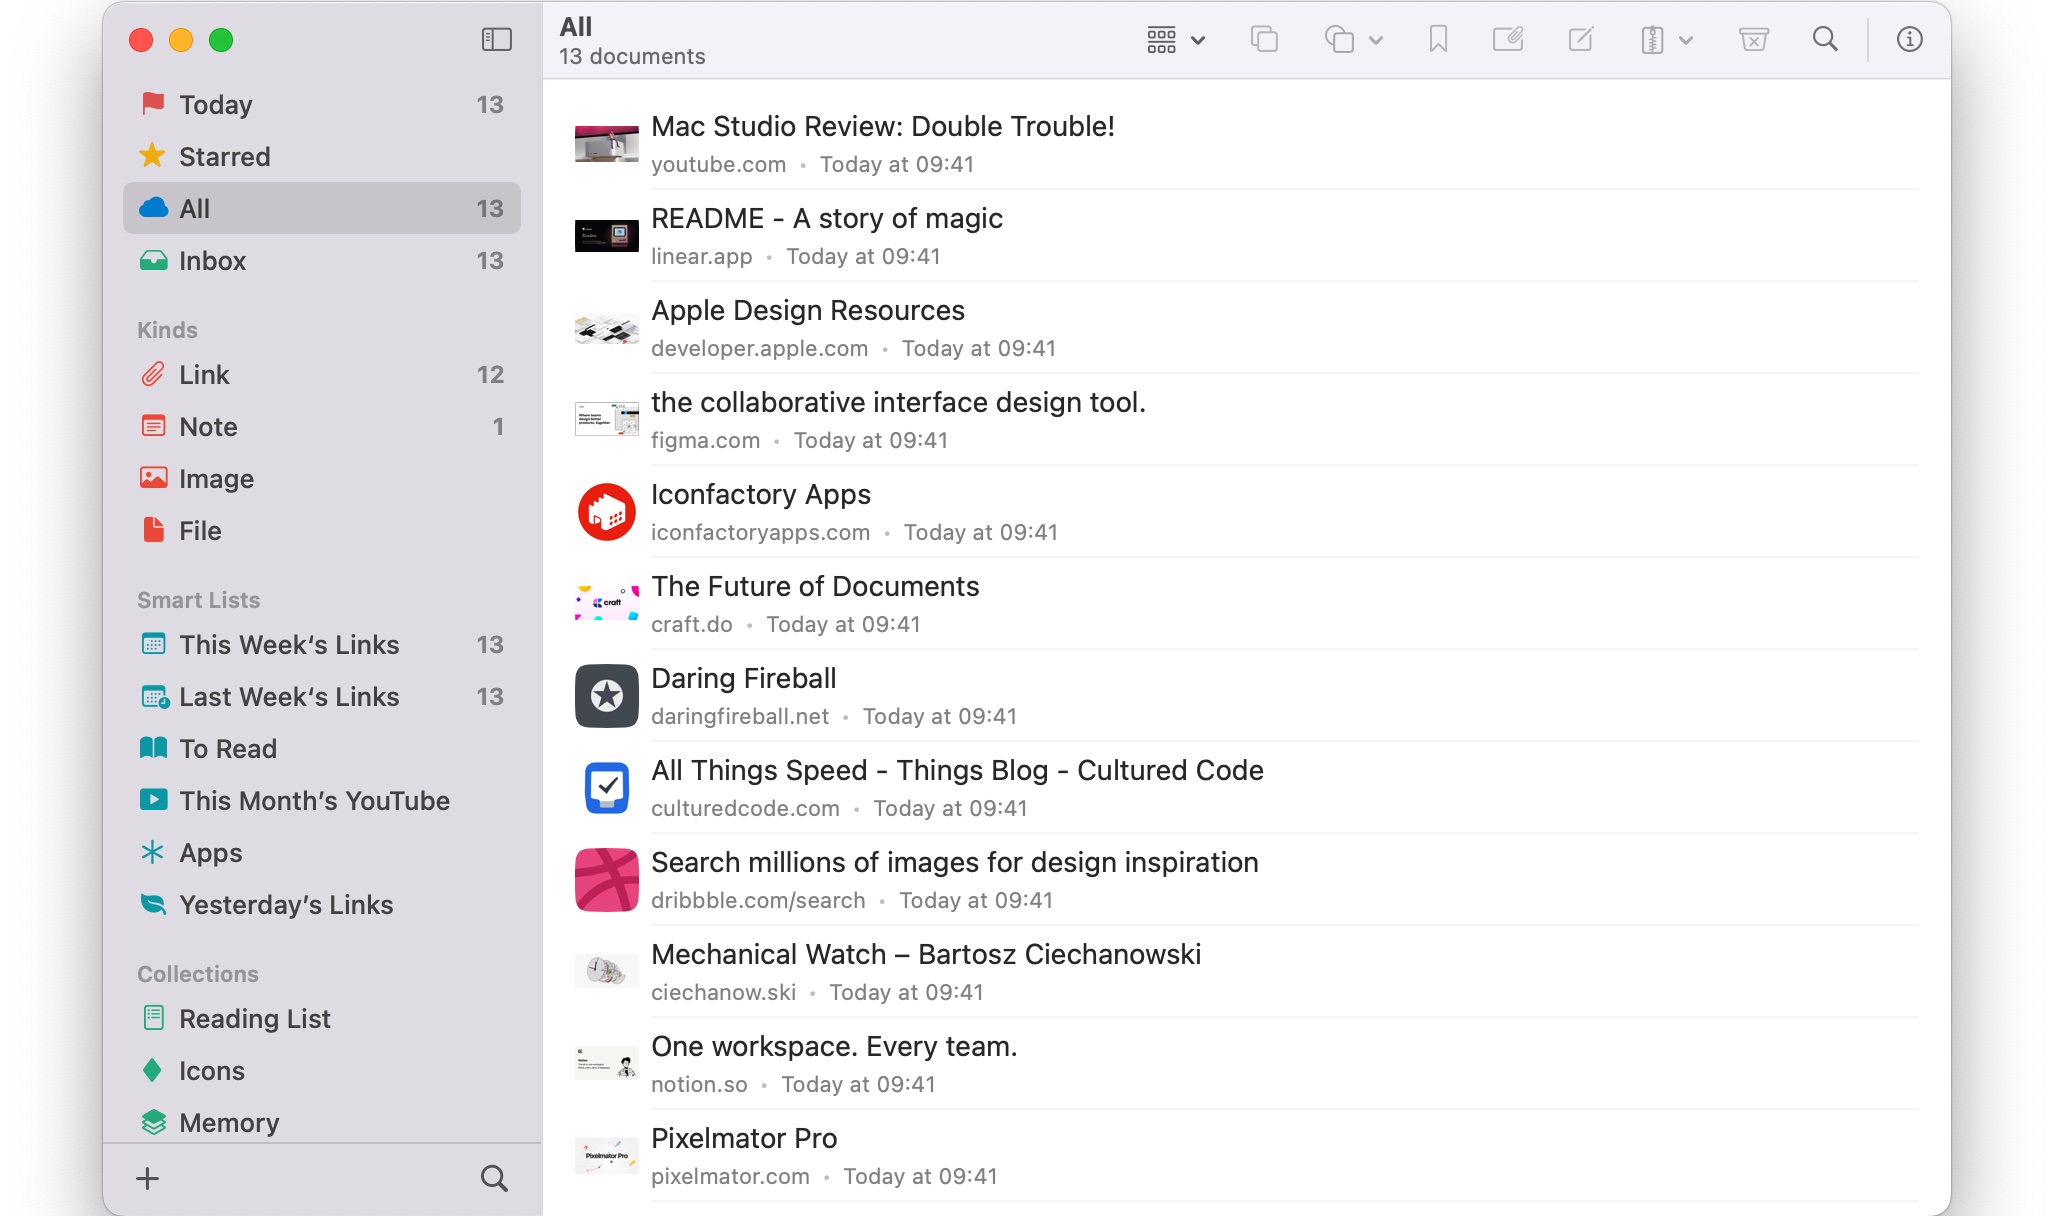Toggle the Inbox section visibility
The height and width of the screenshot is (1216, 2048).
click(211, 259)
